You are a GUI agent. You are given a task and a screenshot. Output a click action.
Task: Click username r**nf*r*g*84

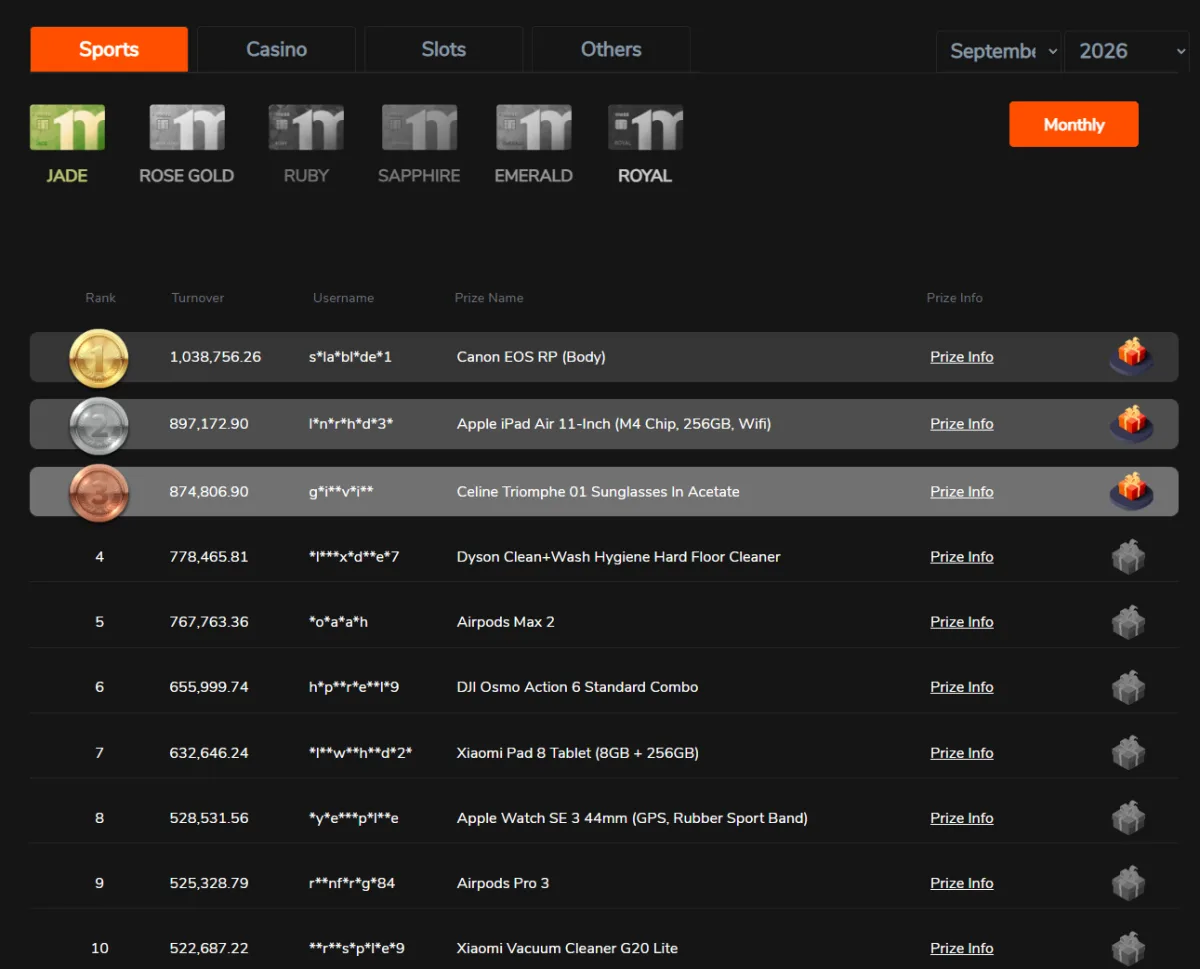tap(352, 883)
